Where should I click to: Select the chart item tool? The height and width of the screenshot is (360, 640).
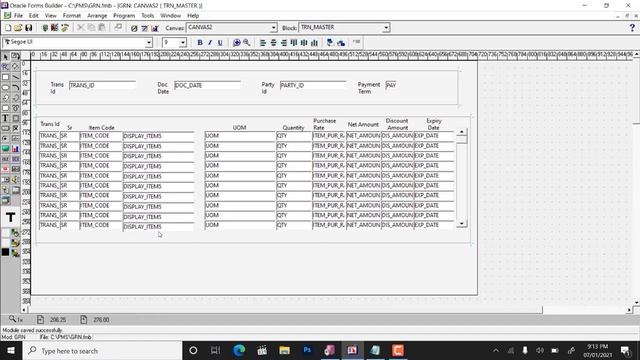click(x=16, y=149)
